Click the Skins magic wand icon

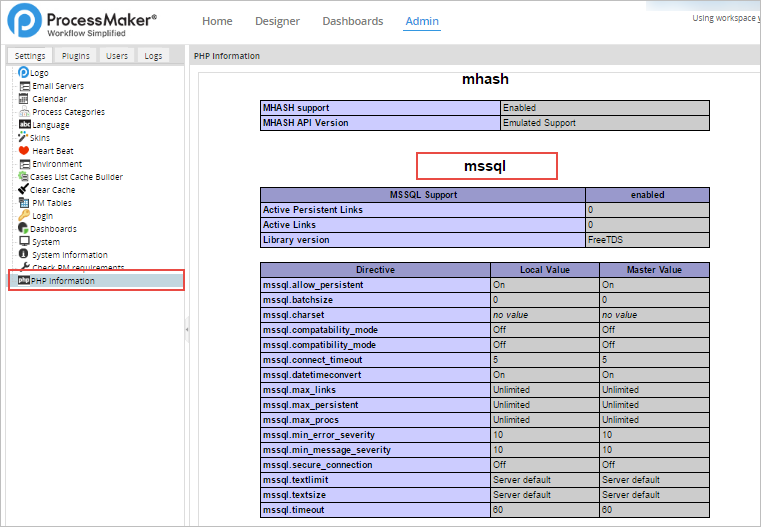click(x=24, y=138)
